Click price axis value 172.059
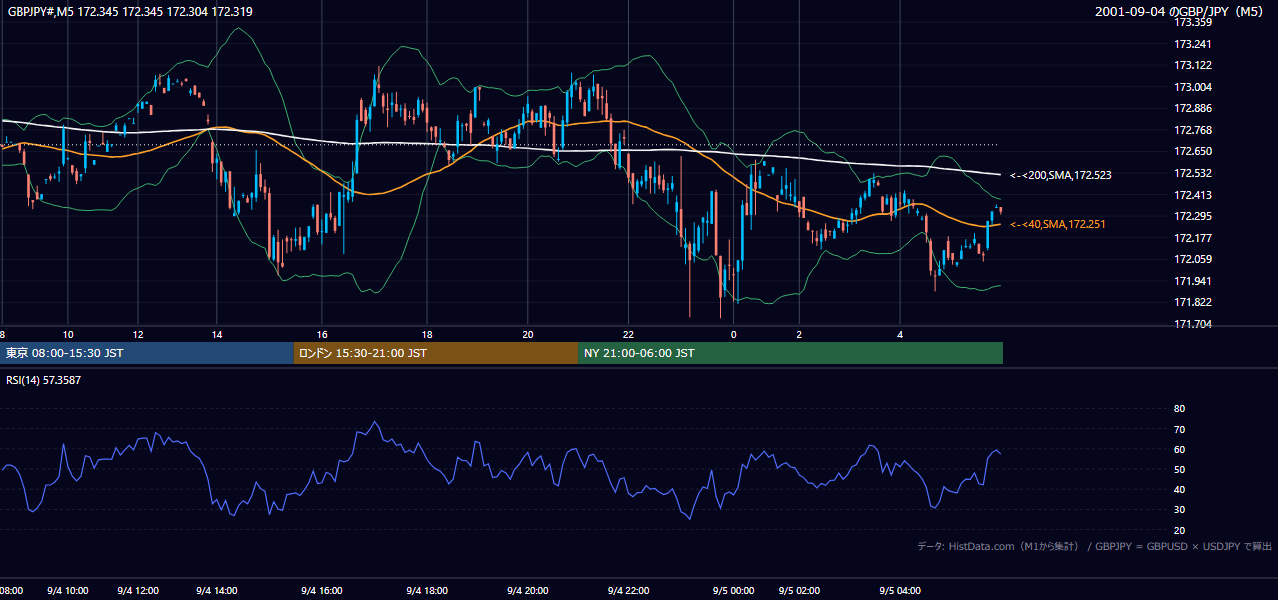This screenshot has width=1278, height=600. (x=1193, y=260)
